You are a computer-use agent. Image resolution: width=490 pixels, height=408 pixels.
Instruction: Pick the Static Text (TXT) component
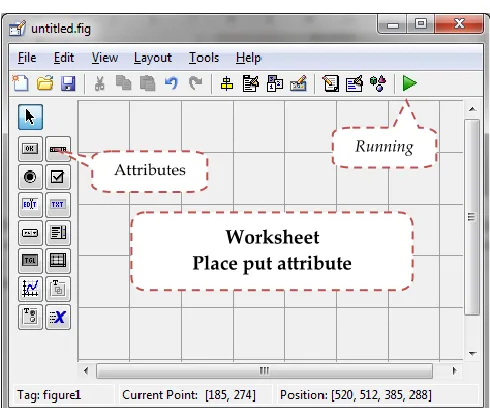58,205
